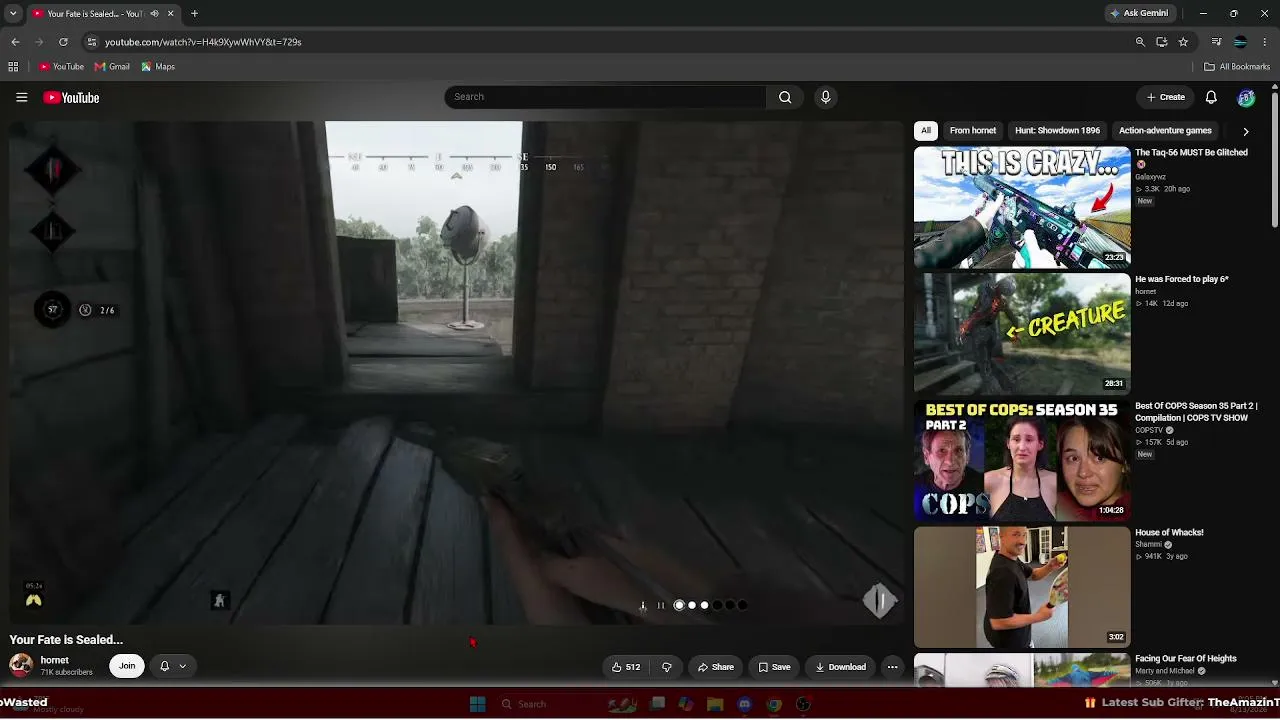Viewport: 1280px width, 720px height.
Task: Install app icon in the address bar
Action: (x=1162, y=42)
